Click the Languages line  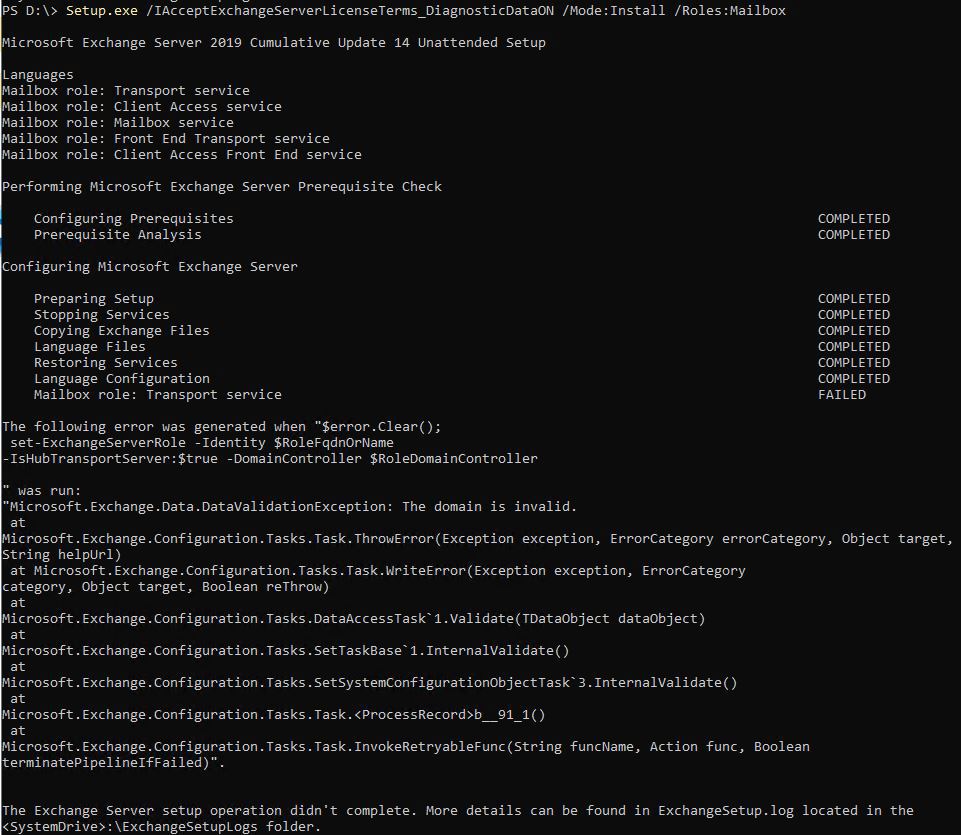pyautogui.click(x=37, y=75)
